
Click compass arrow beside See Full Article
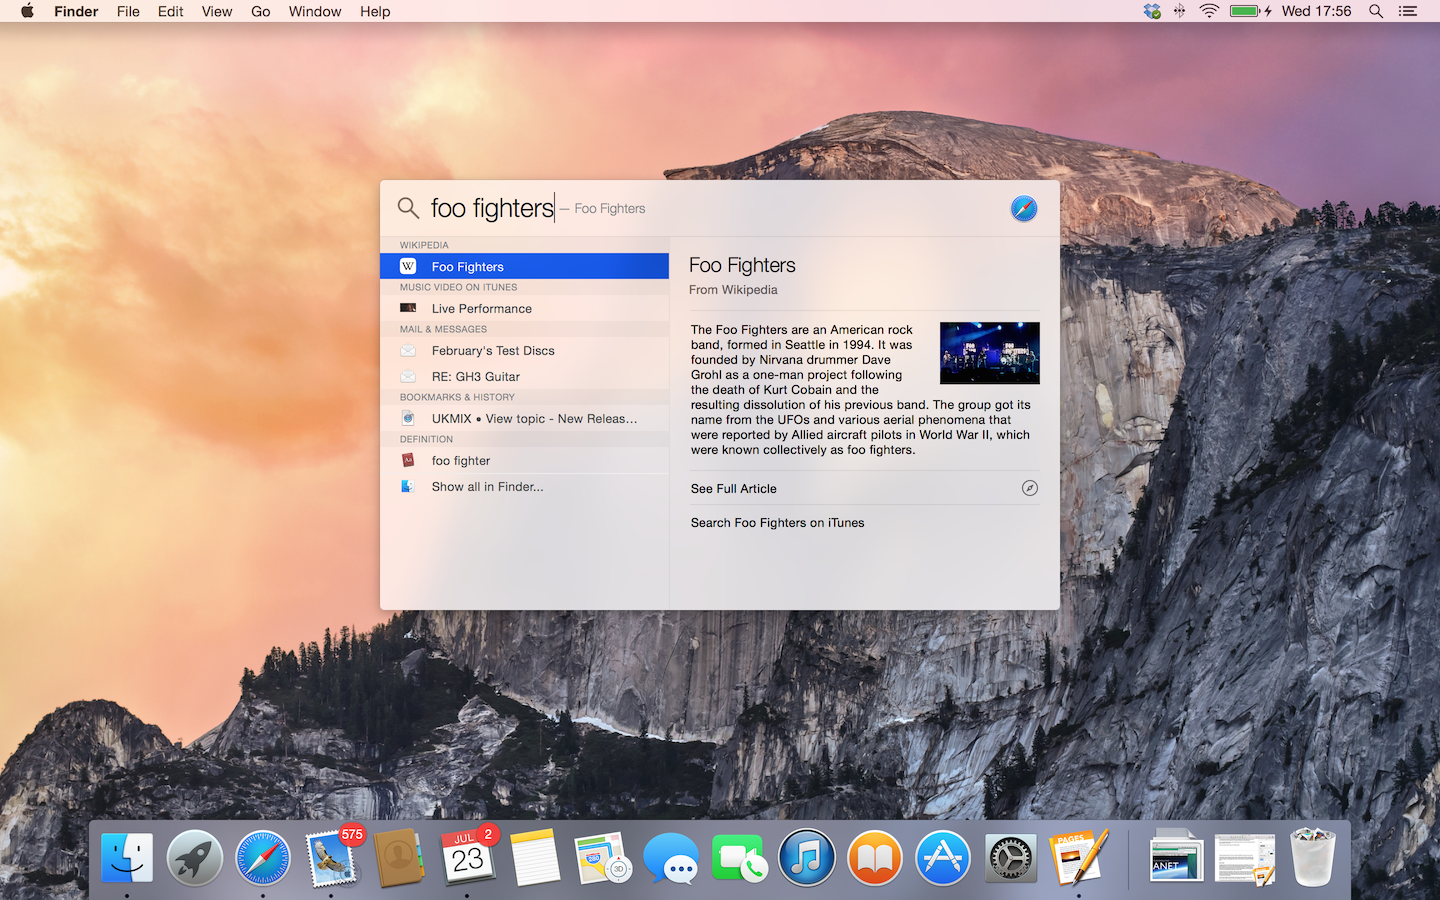click(x=1030, y=488)
